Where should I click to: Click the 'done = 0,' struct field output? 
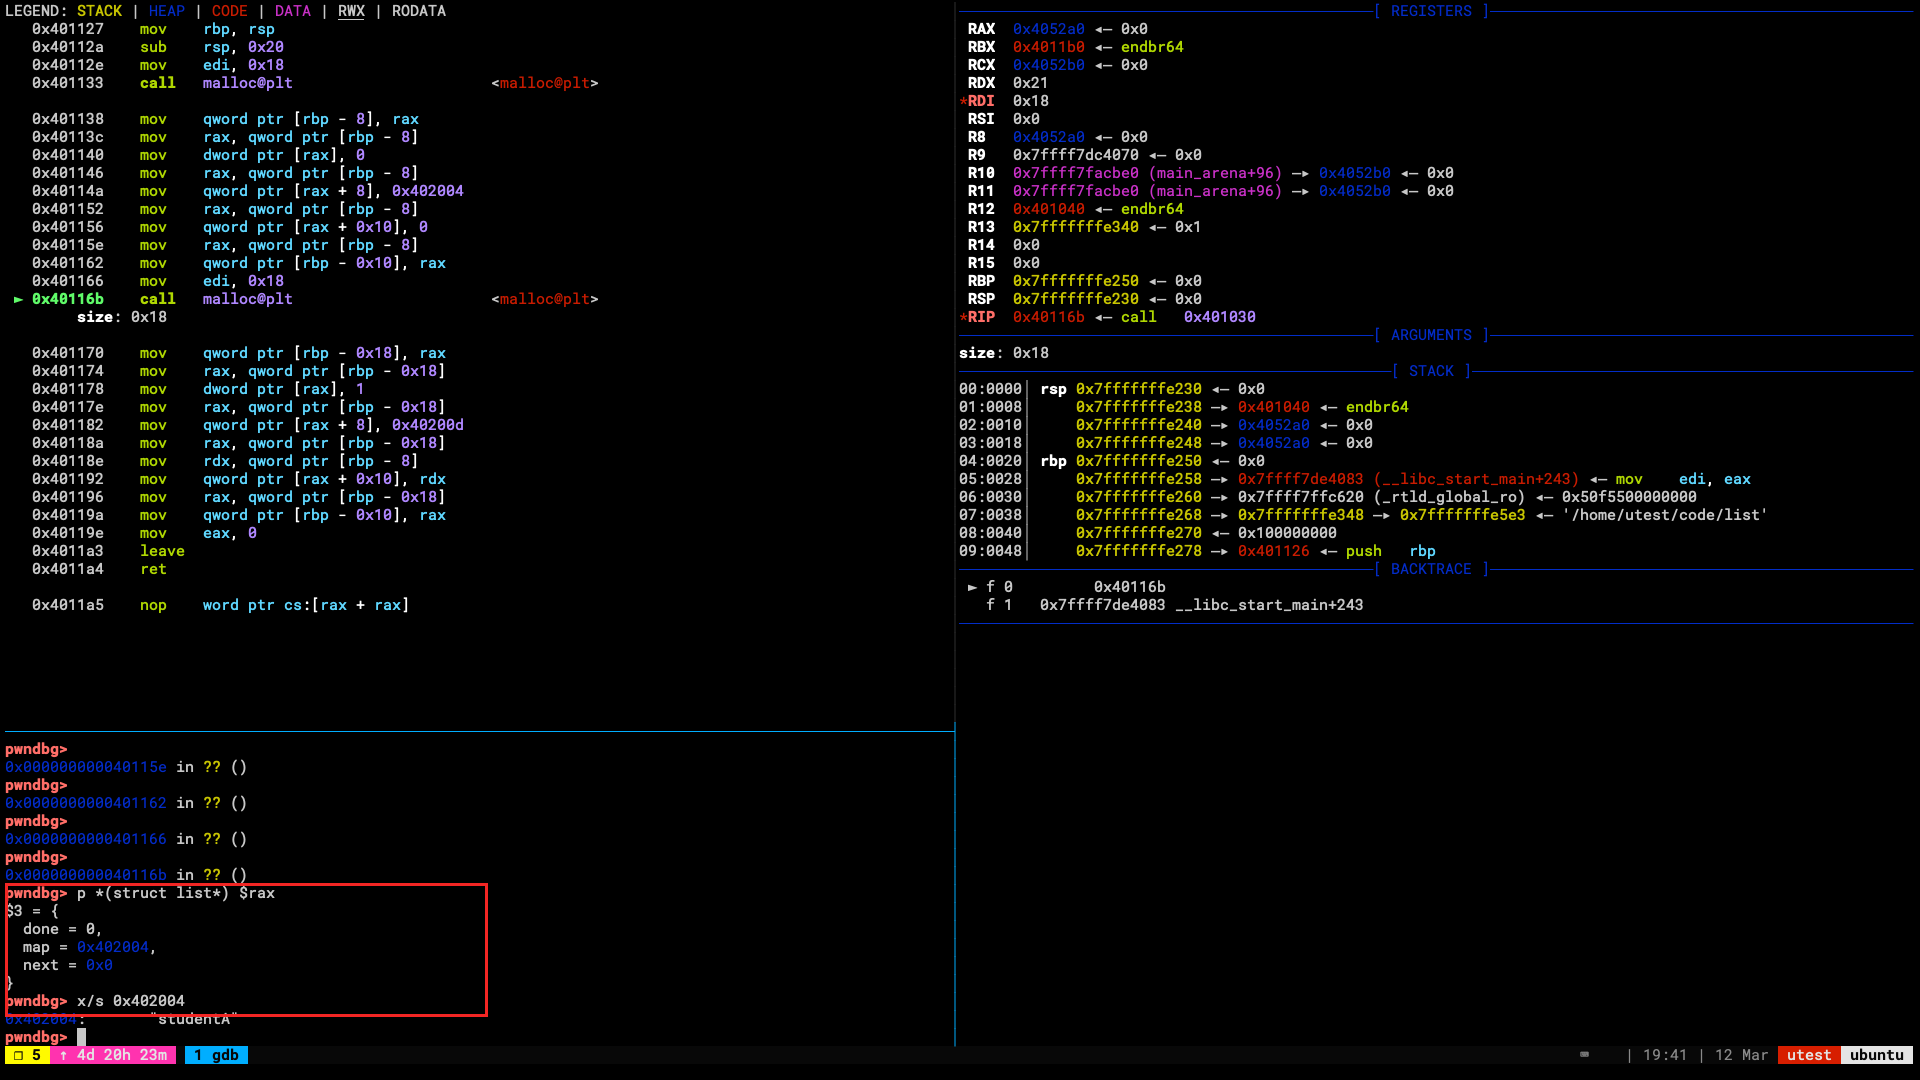(x=63, y=929)
